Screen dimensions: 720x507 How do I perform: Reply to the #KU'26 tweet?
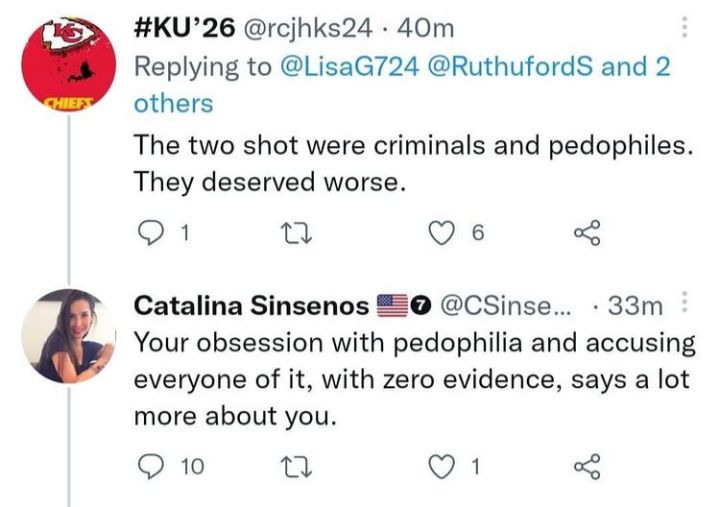click(148, 234)
